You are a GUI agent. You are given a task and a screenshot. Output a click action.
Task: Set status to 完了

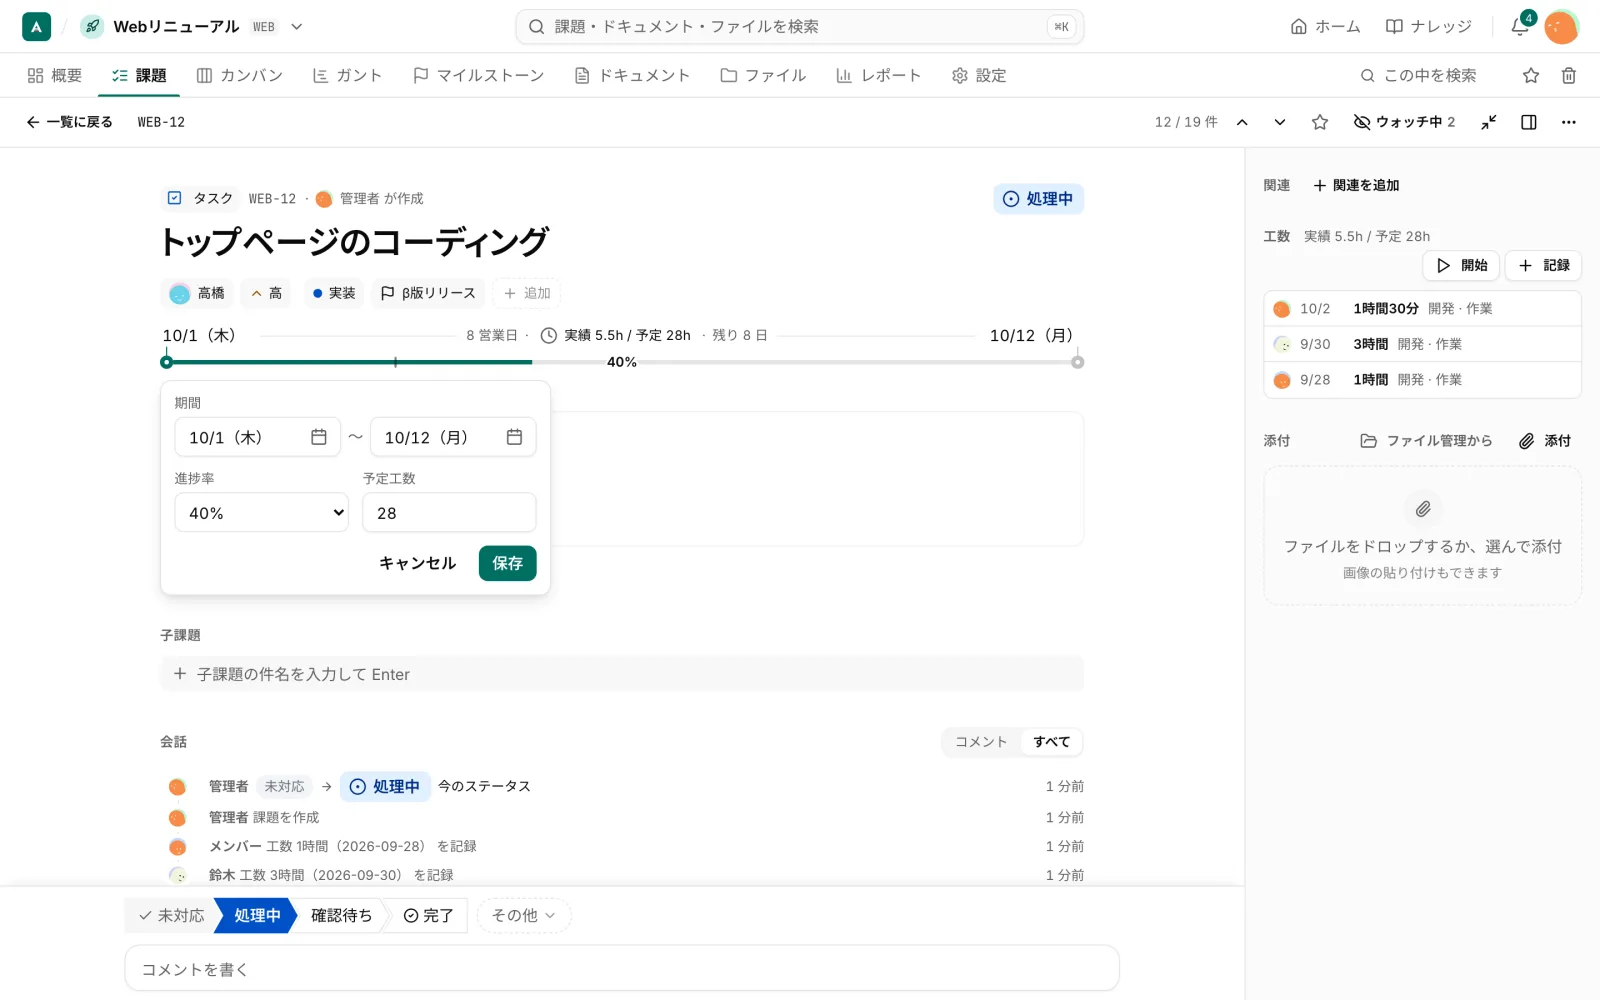428,915
